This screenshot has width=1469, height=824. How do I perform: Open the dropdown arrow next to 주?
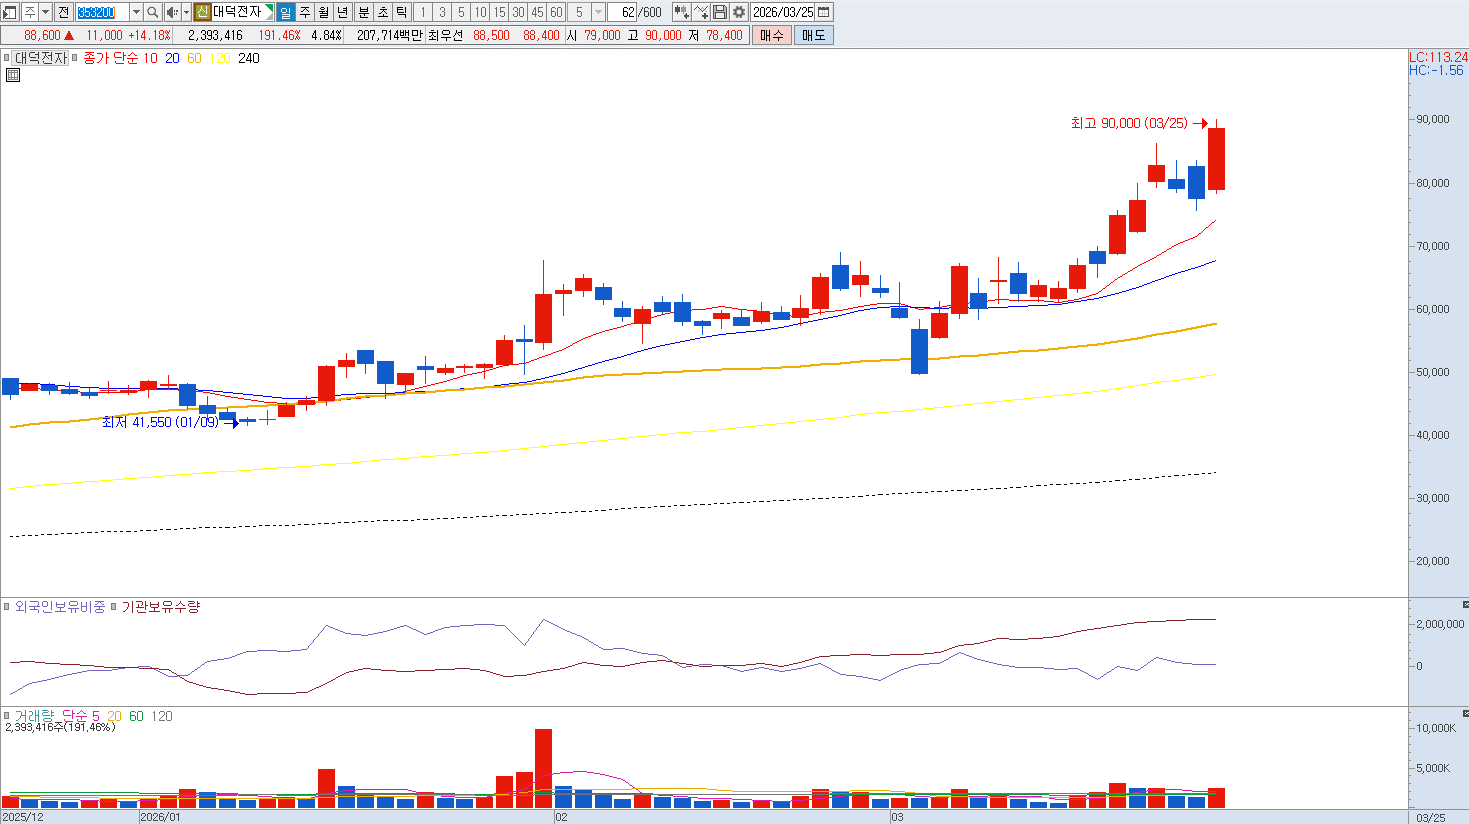point(46,12)
